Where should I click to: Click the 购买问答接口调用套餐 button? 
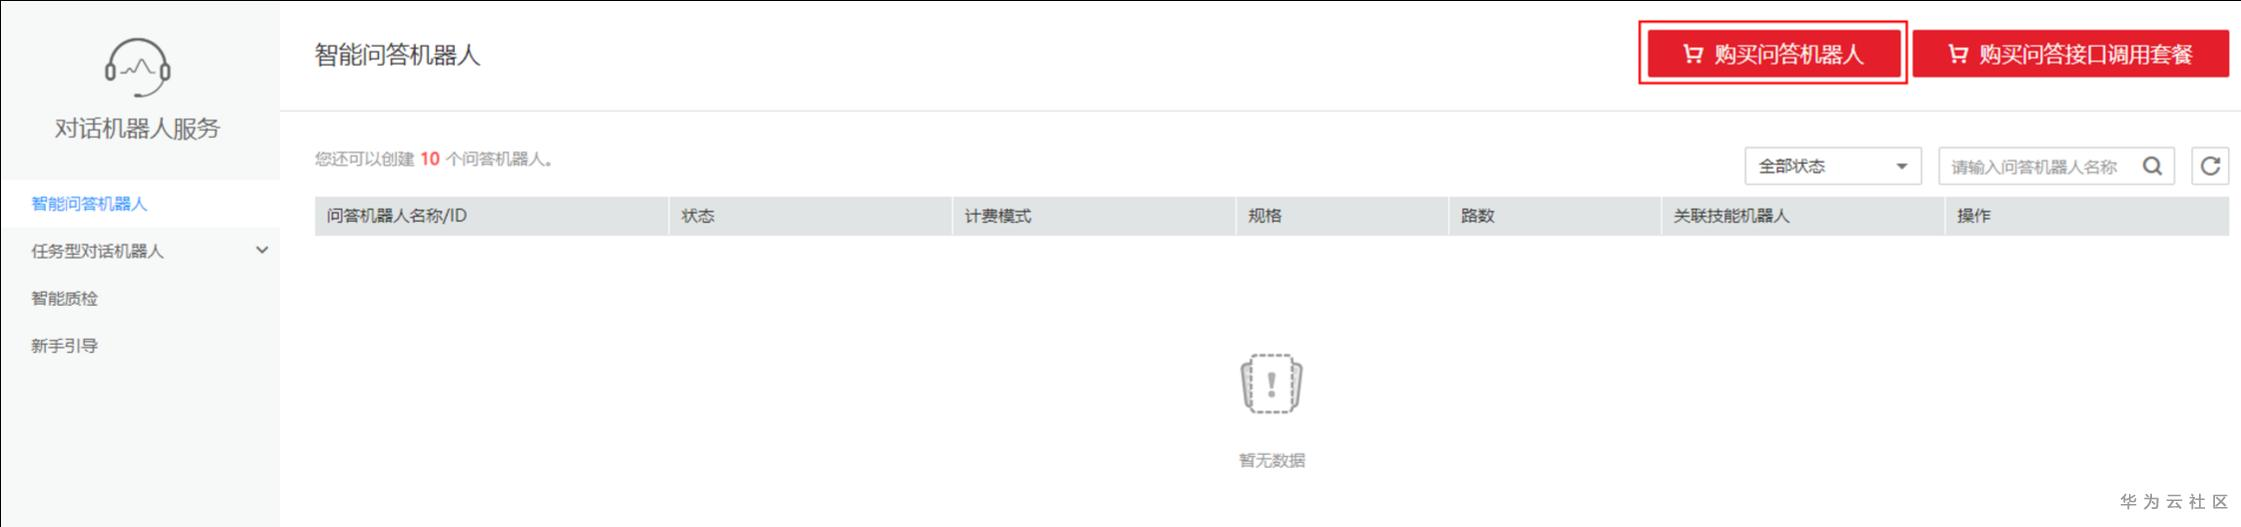click(x=2071, y=54)
